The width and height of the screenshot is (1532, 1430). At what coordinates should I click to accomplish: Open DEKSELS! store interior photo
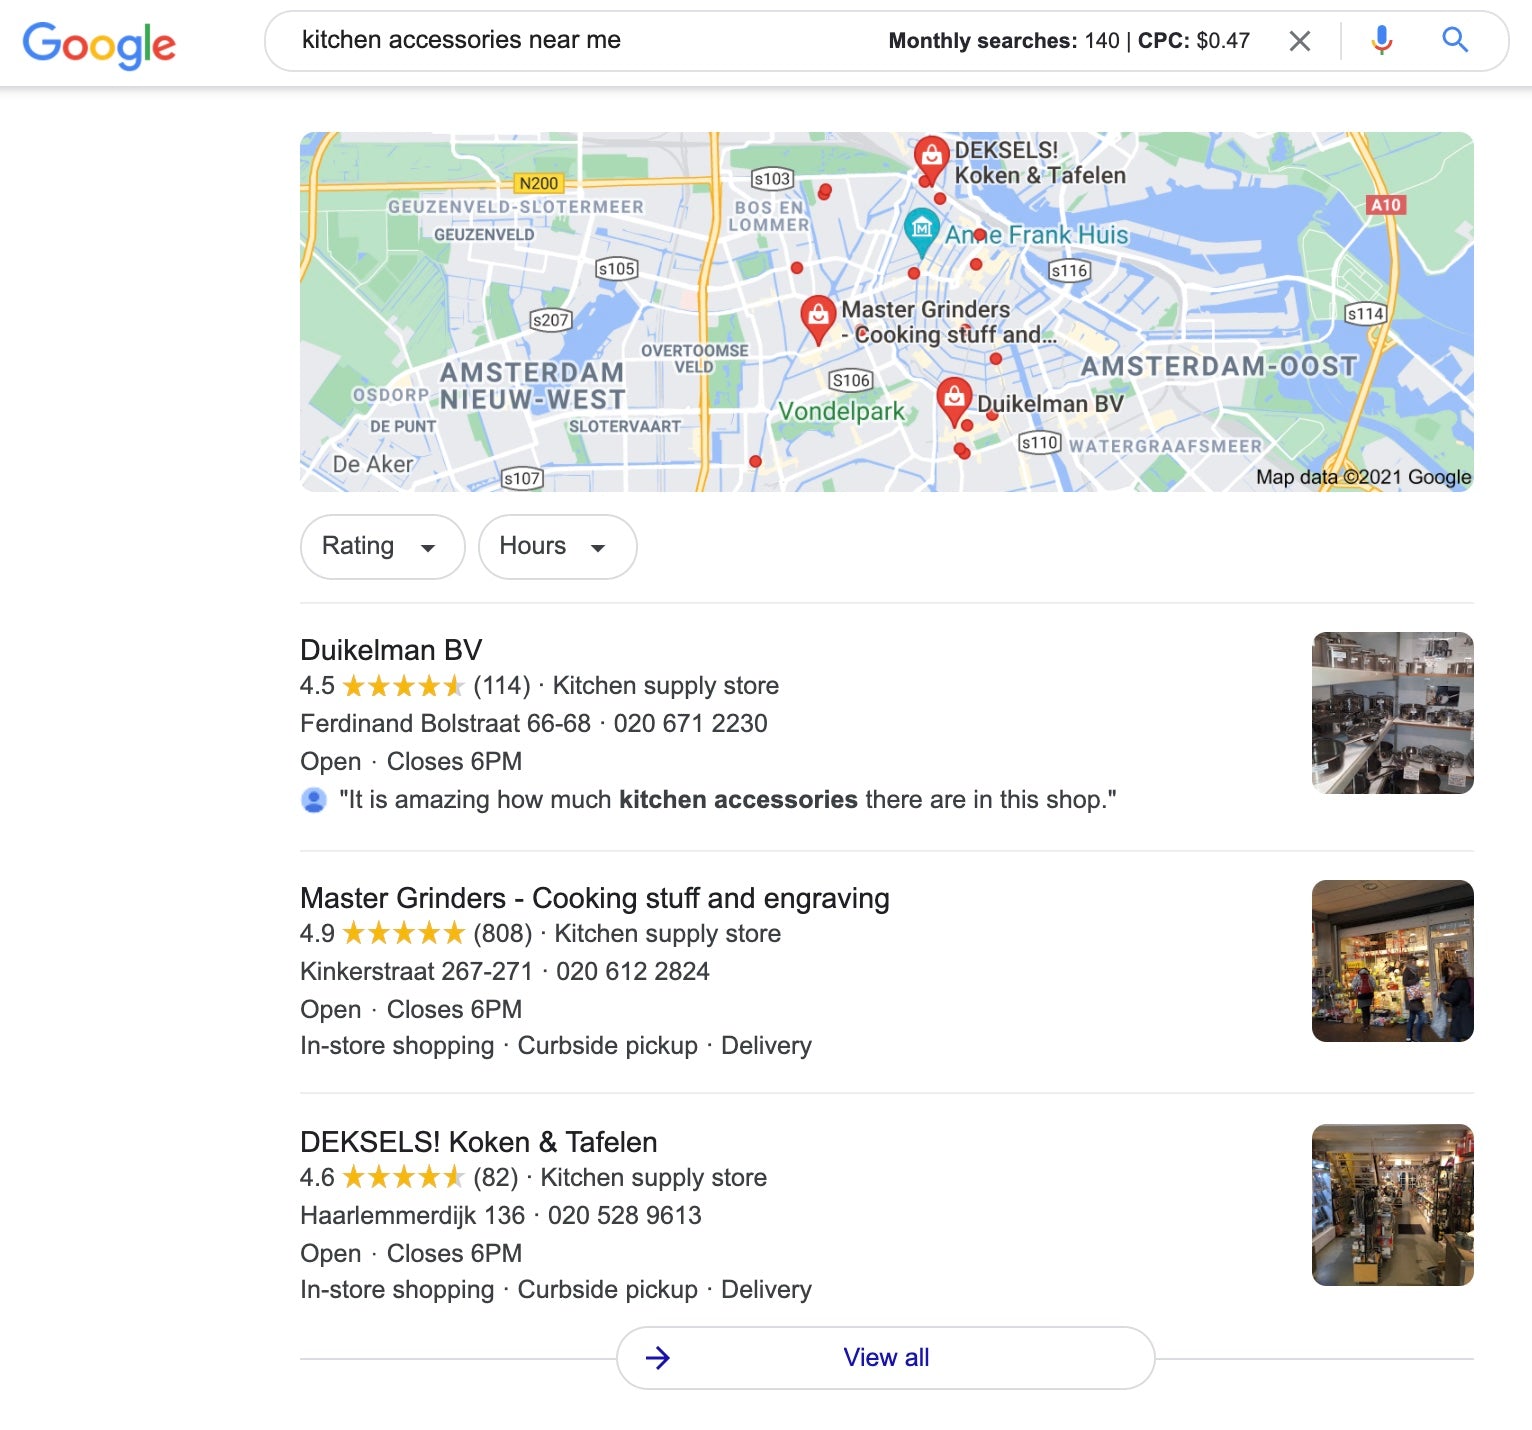pos(1392,1205)
